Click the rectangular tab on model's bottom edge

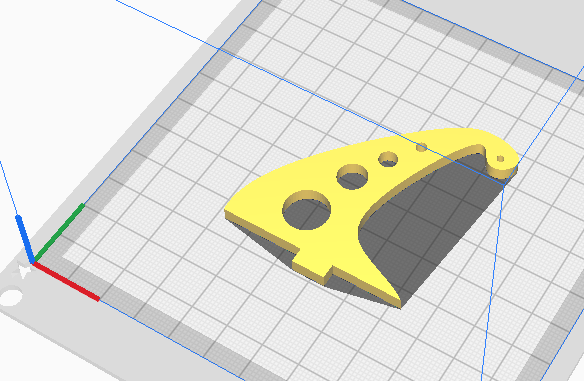pos(312,267)
